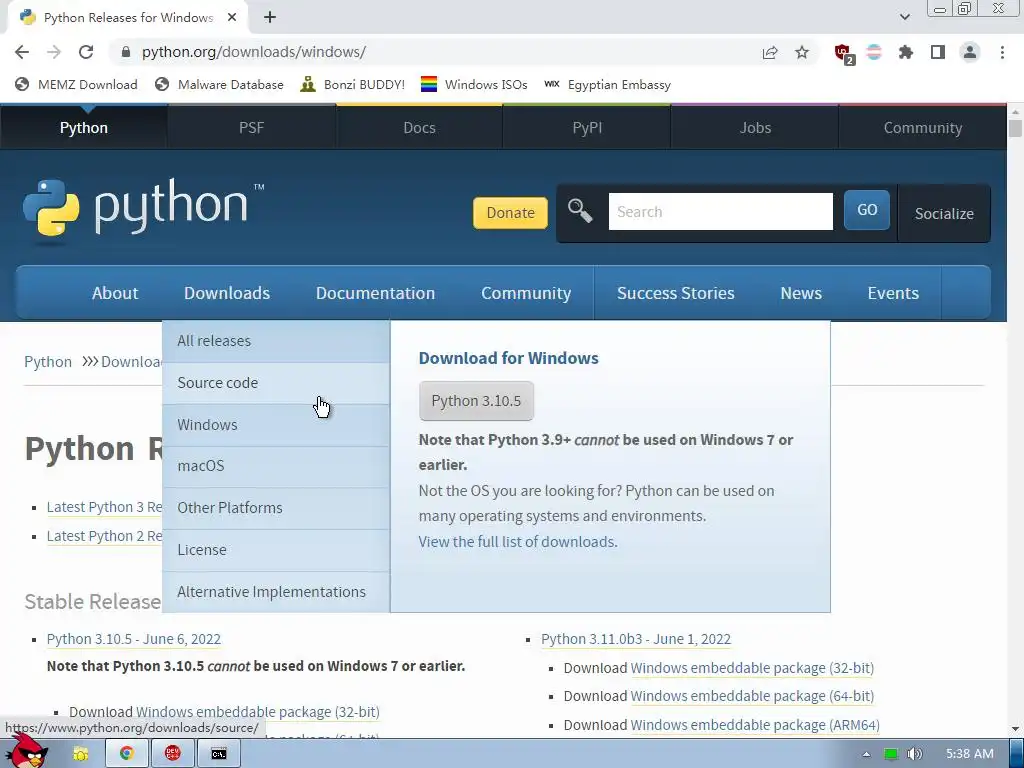
Task: Switch to the PSF tab
Action: pos(251,128)
